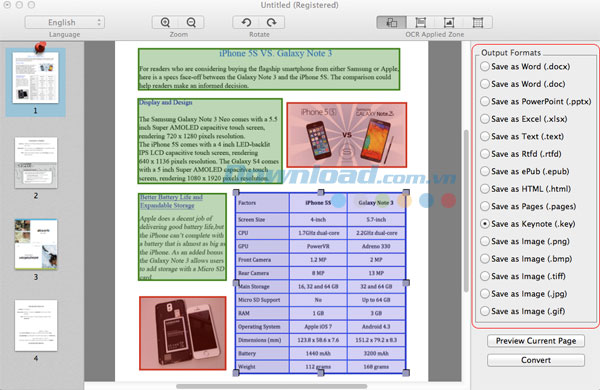The height and width of the screenshot is (390, 600).
Task: Select the third OCR Applied Zone image icon
Action: 449,22
